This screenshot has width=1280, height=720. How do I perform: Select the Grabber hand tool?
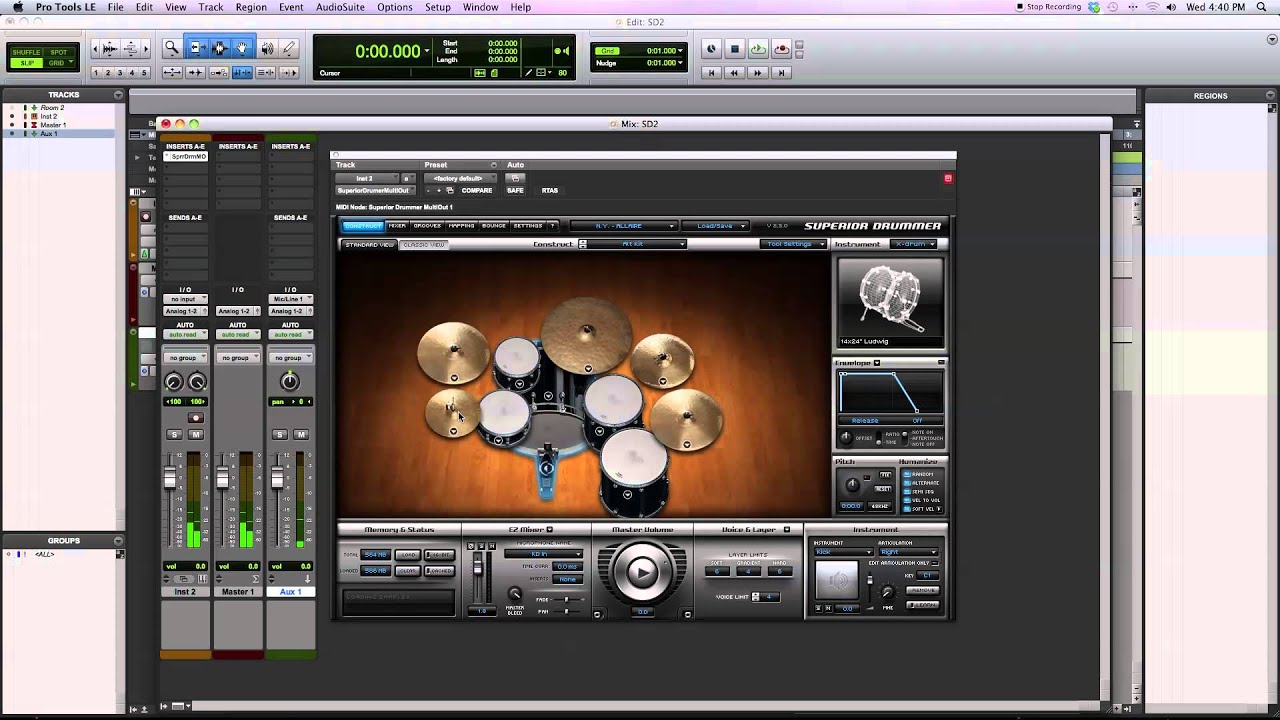(x=242, y=48)
